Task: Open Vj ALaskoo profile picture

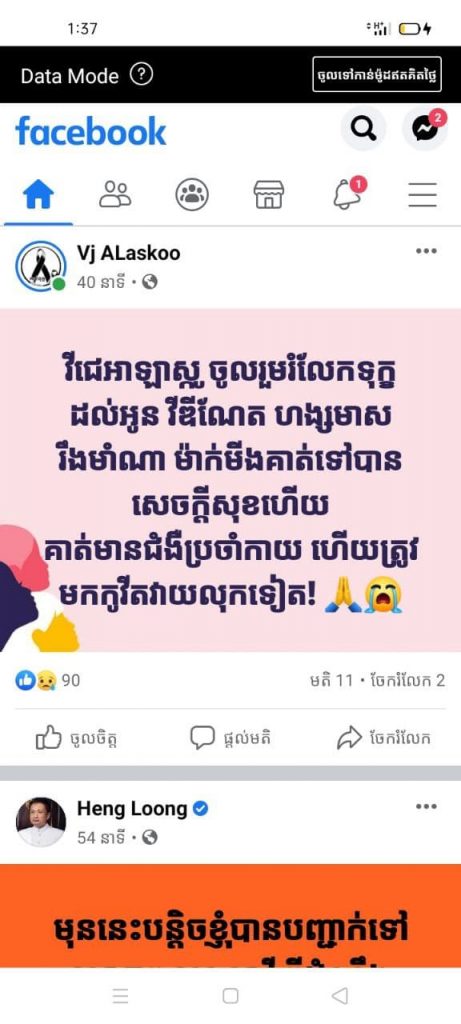Action: [x=40, y=266]
